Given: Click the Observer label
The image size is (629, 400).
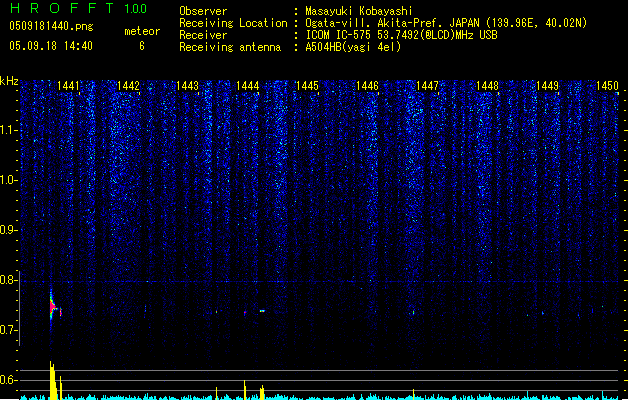Looking at the screenshot, I should tap(203, 11).
